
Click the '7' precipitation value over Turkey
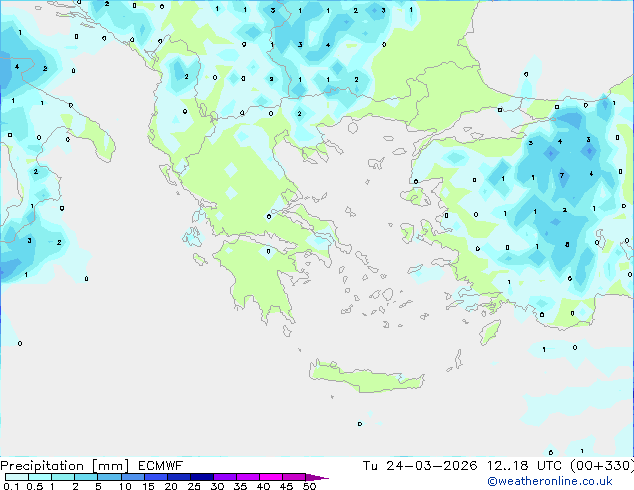coord(562,175)
